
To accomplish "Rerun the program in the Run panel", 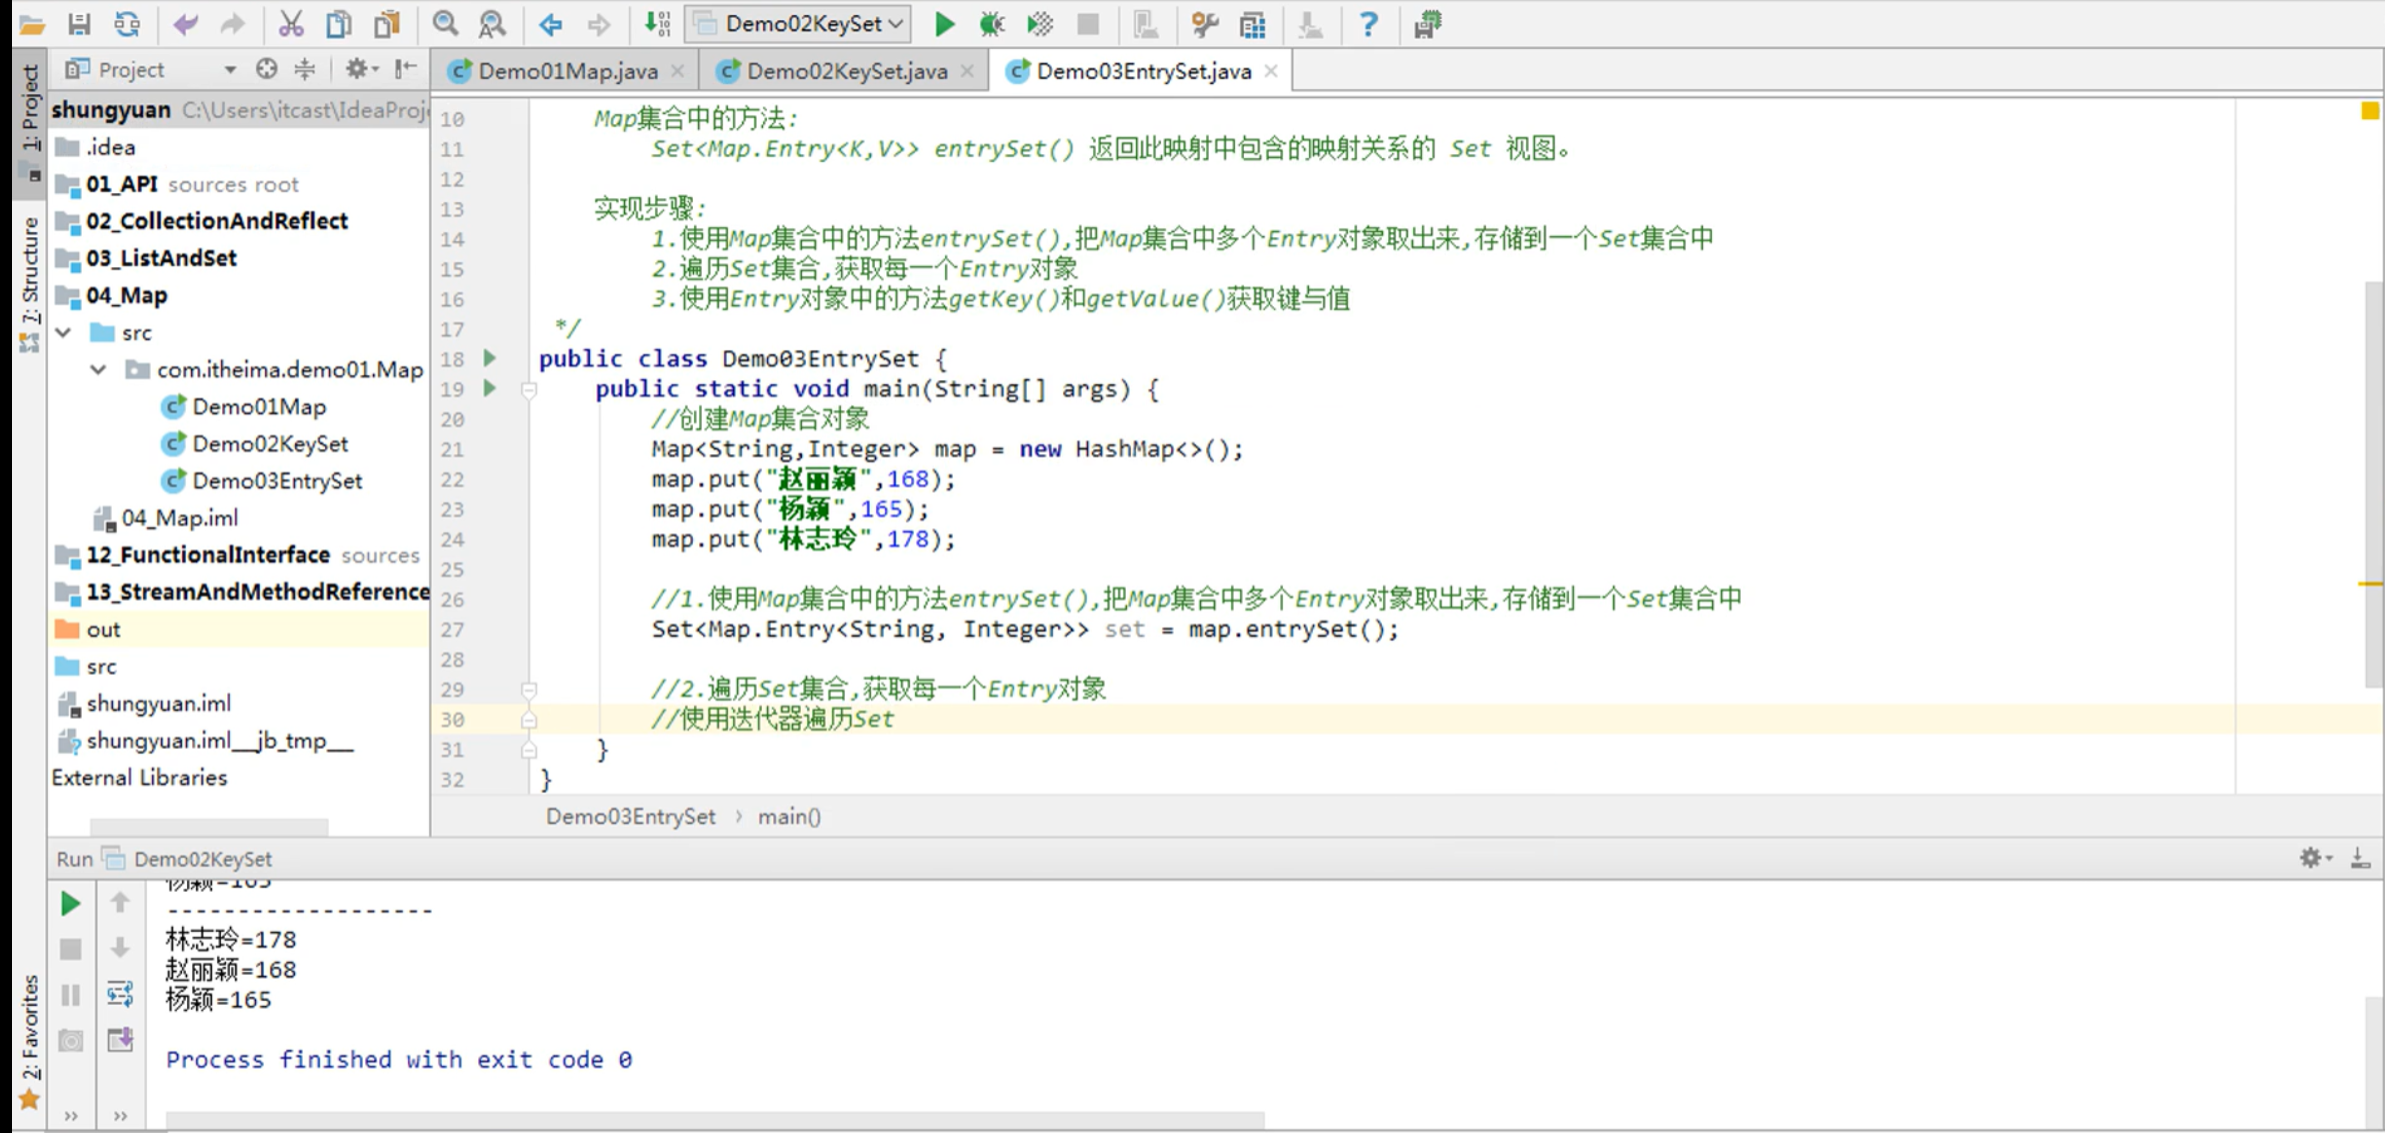I will (x=69, y=903).
